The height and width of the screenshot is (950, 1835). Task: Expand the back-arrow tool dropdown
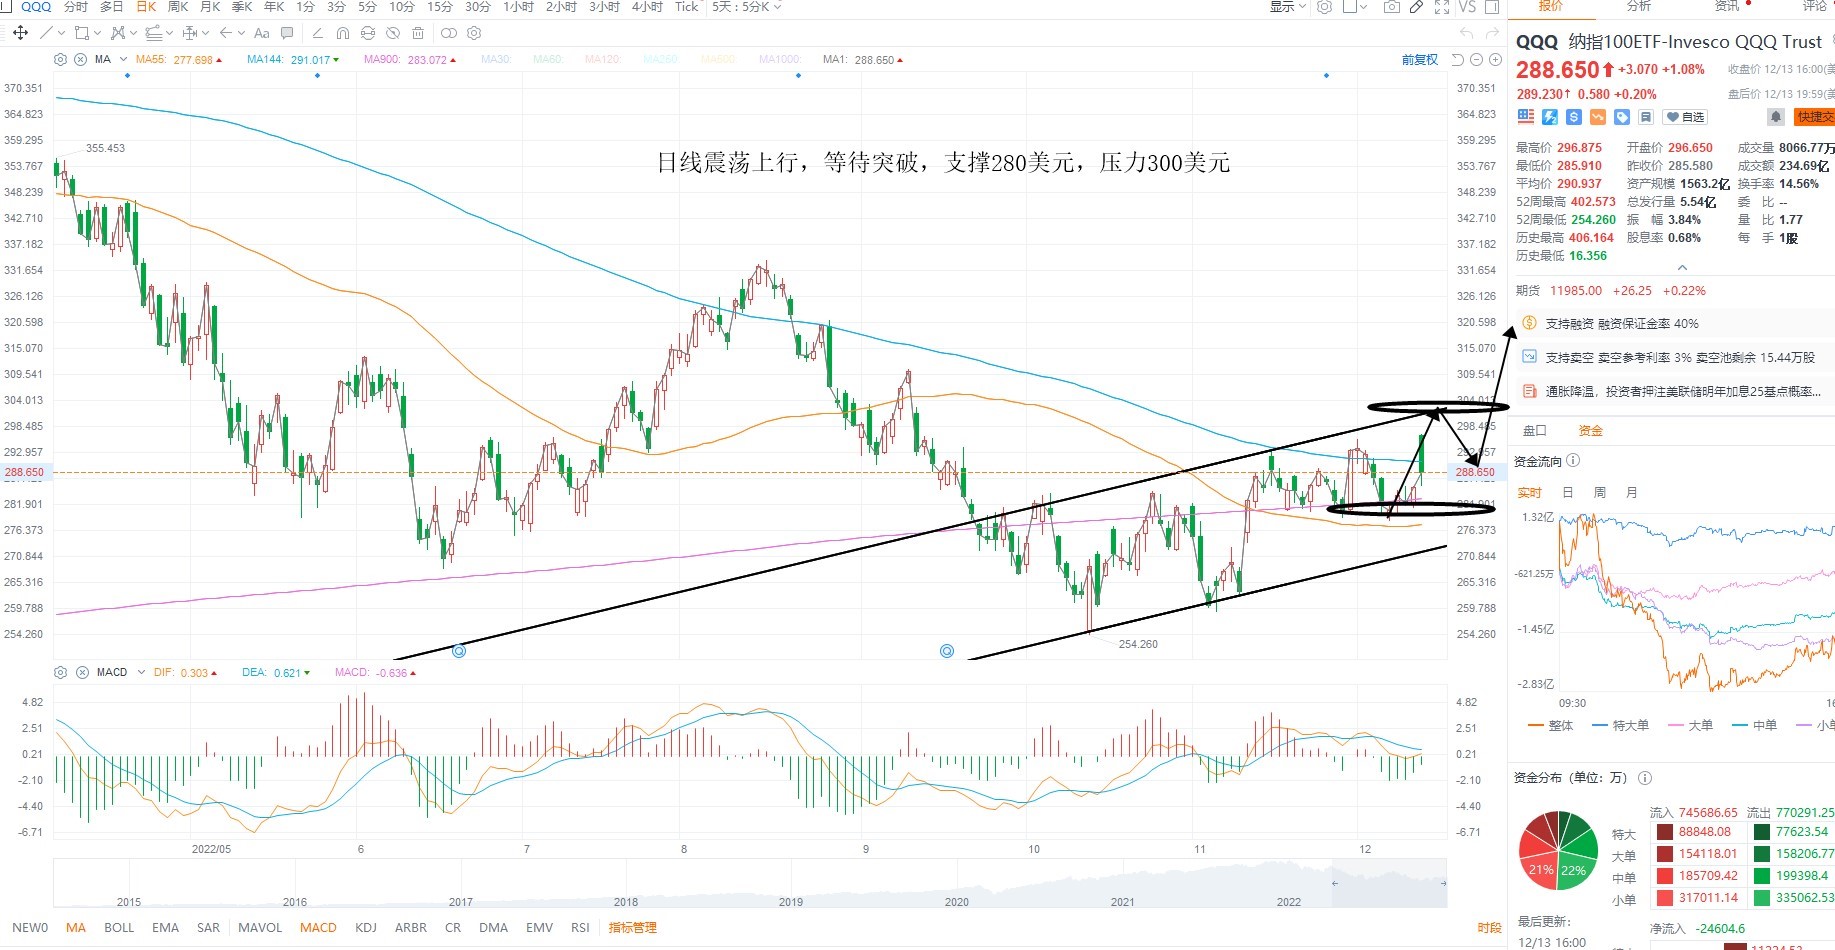coord(242,33)
